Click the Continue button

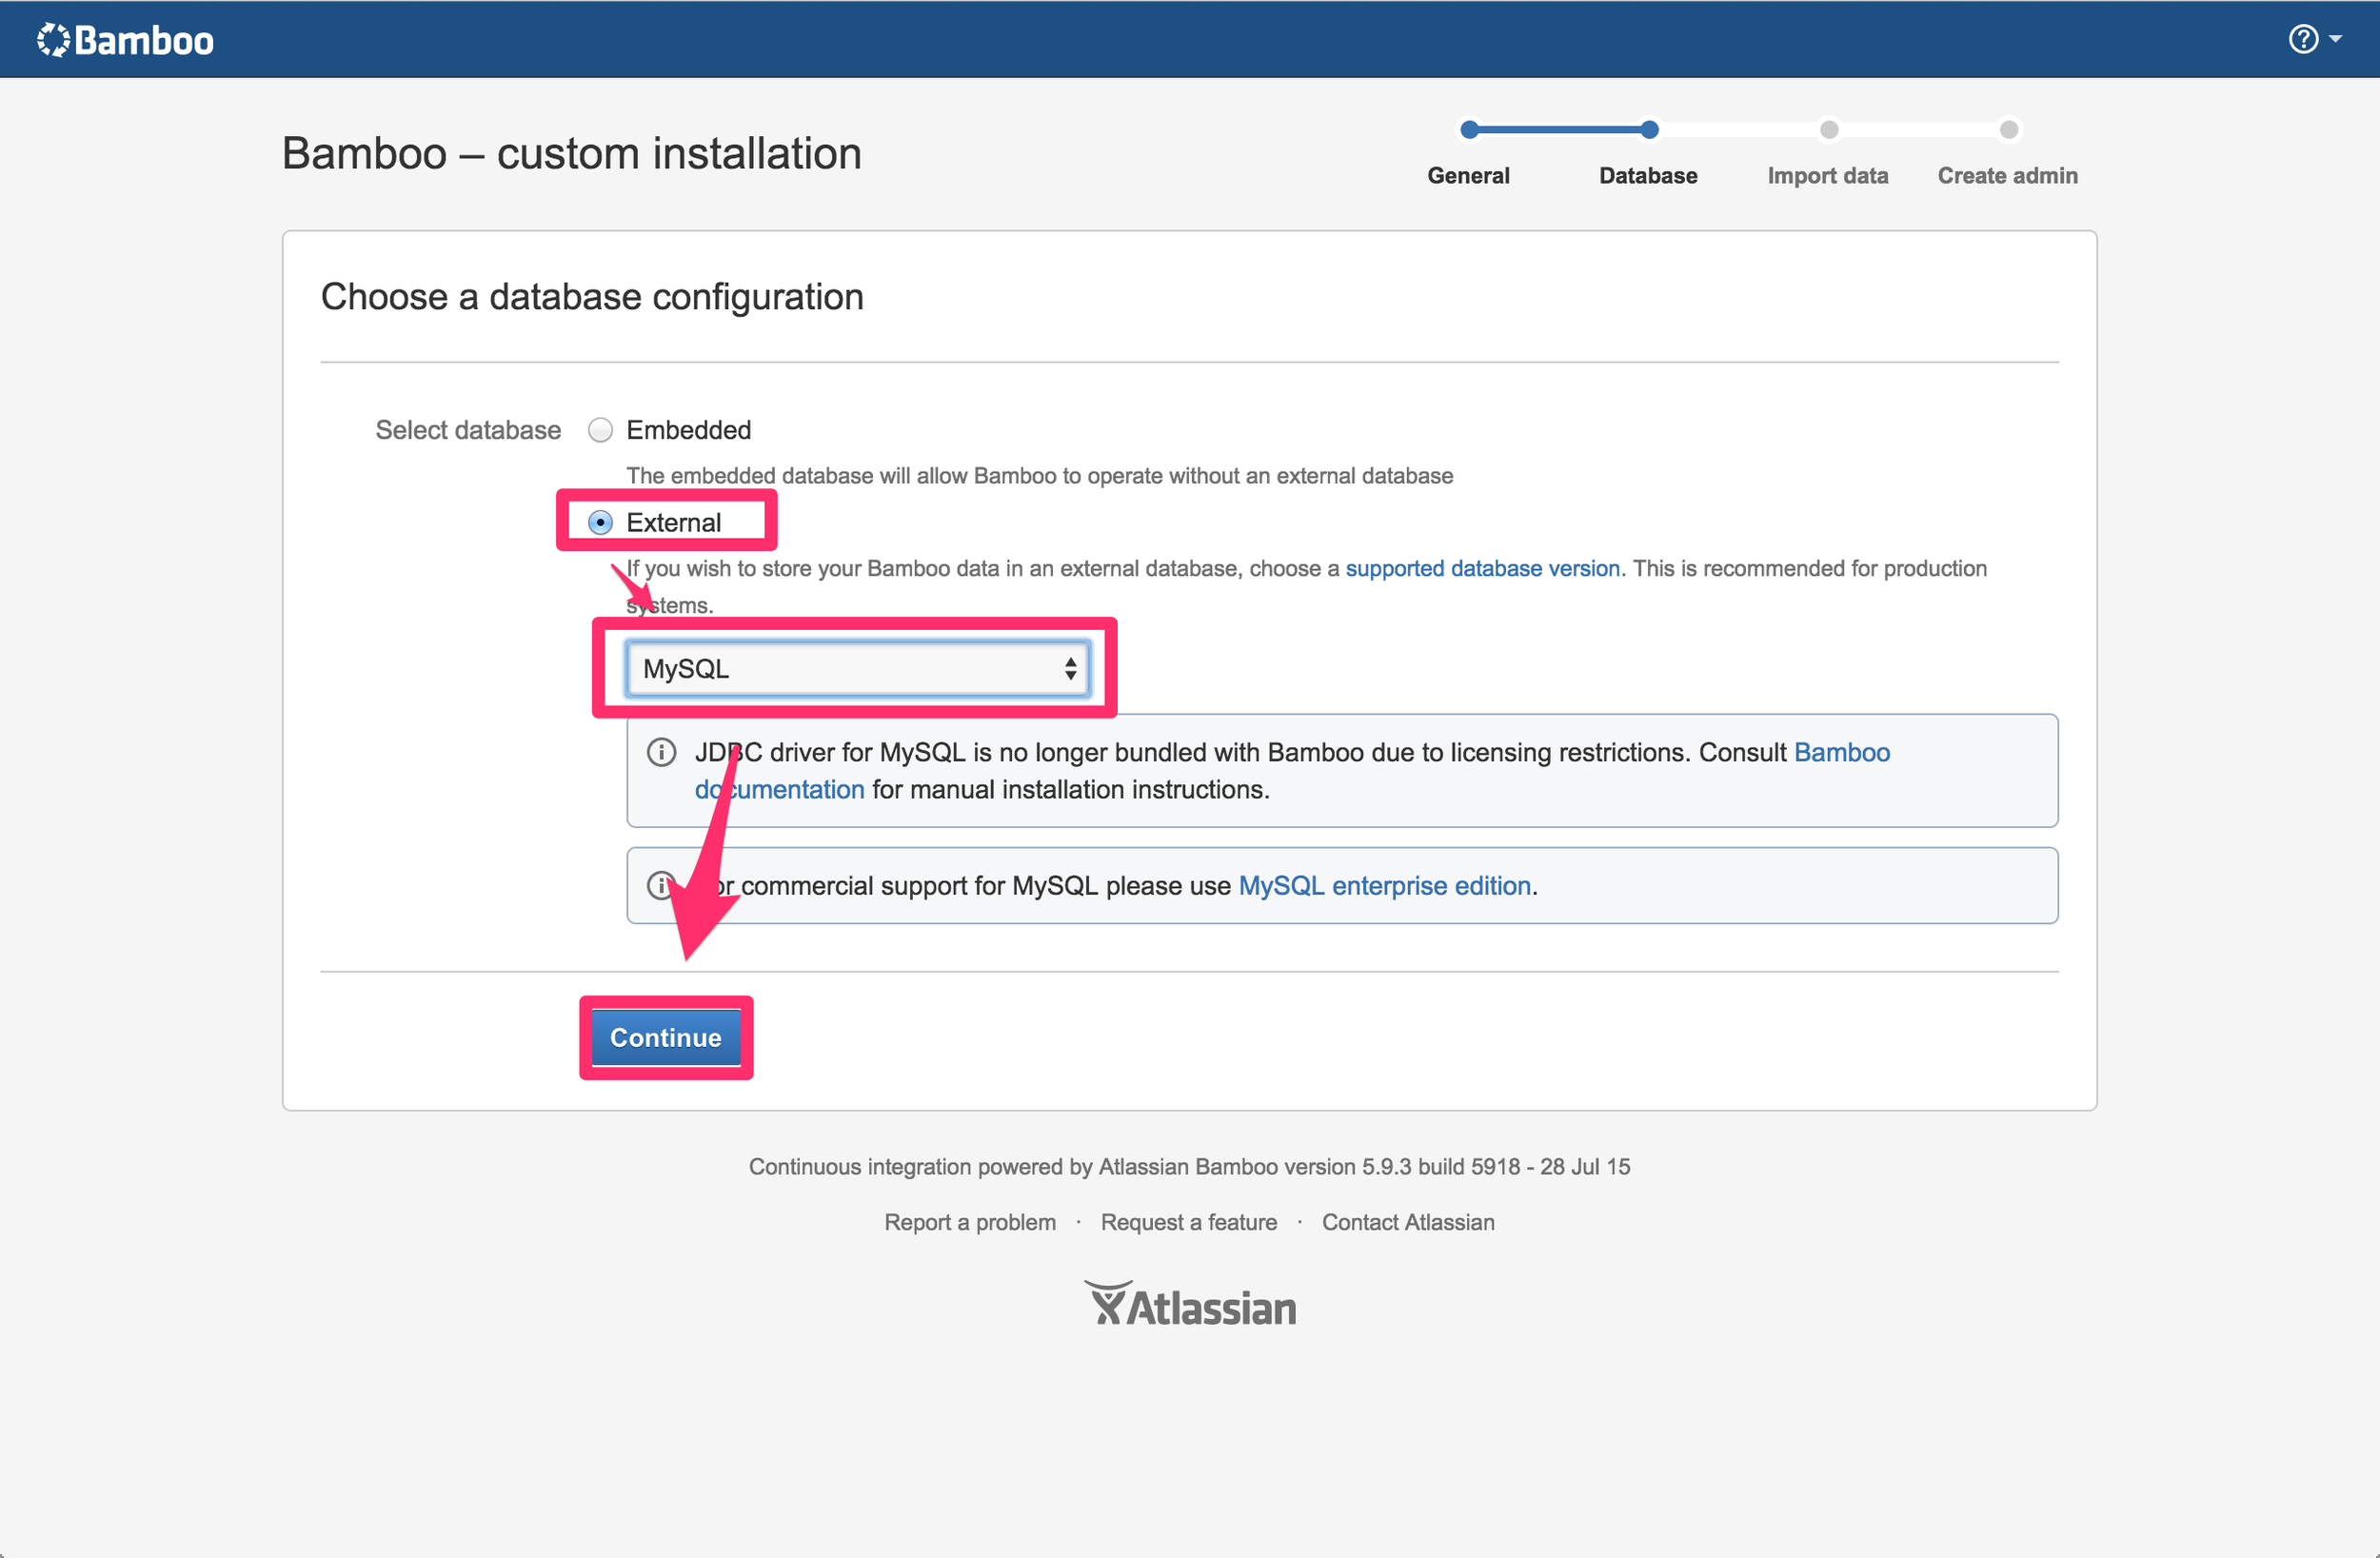[x=666, y=1037]
